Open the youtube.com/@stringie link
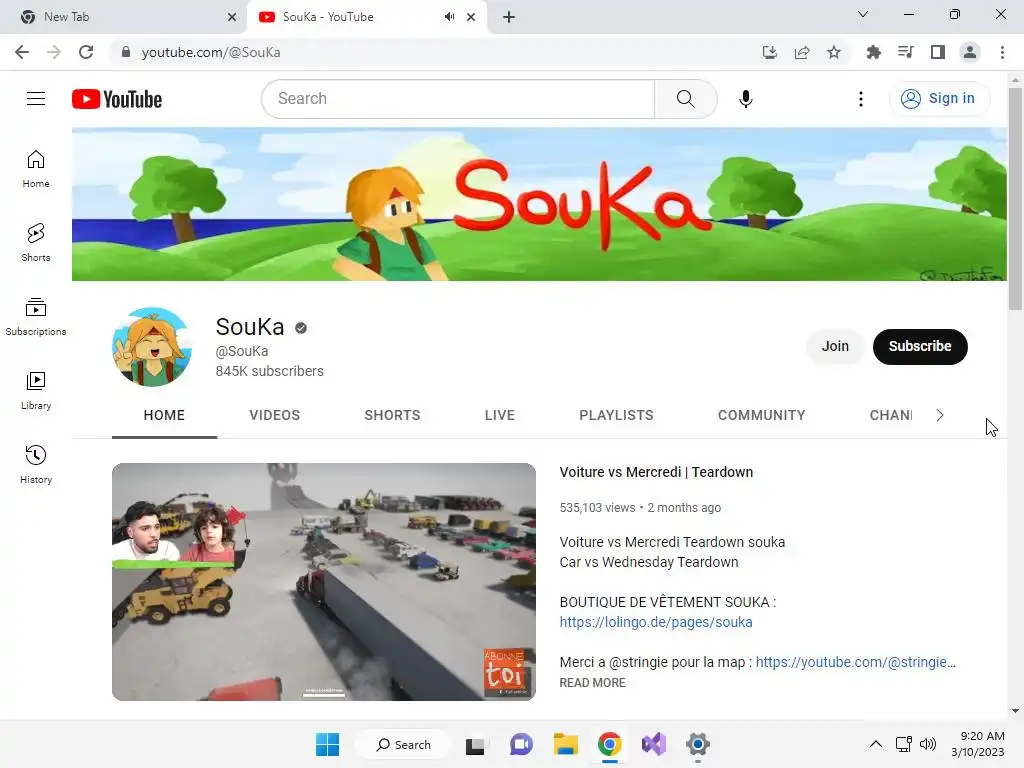The image size is (1024, 768). pos(856,662)
